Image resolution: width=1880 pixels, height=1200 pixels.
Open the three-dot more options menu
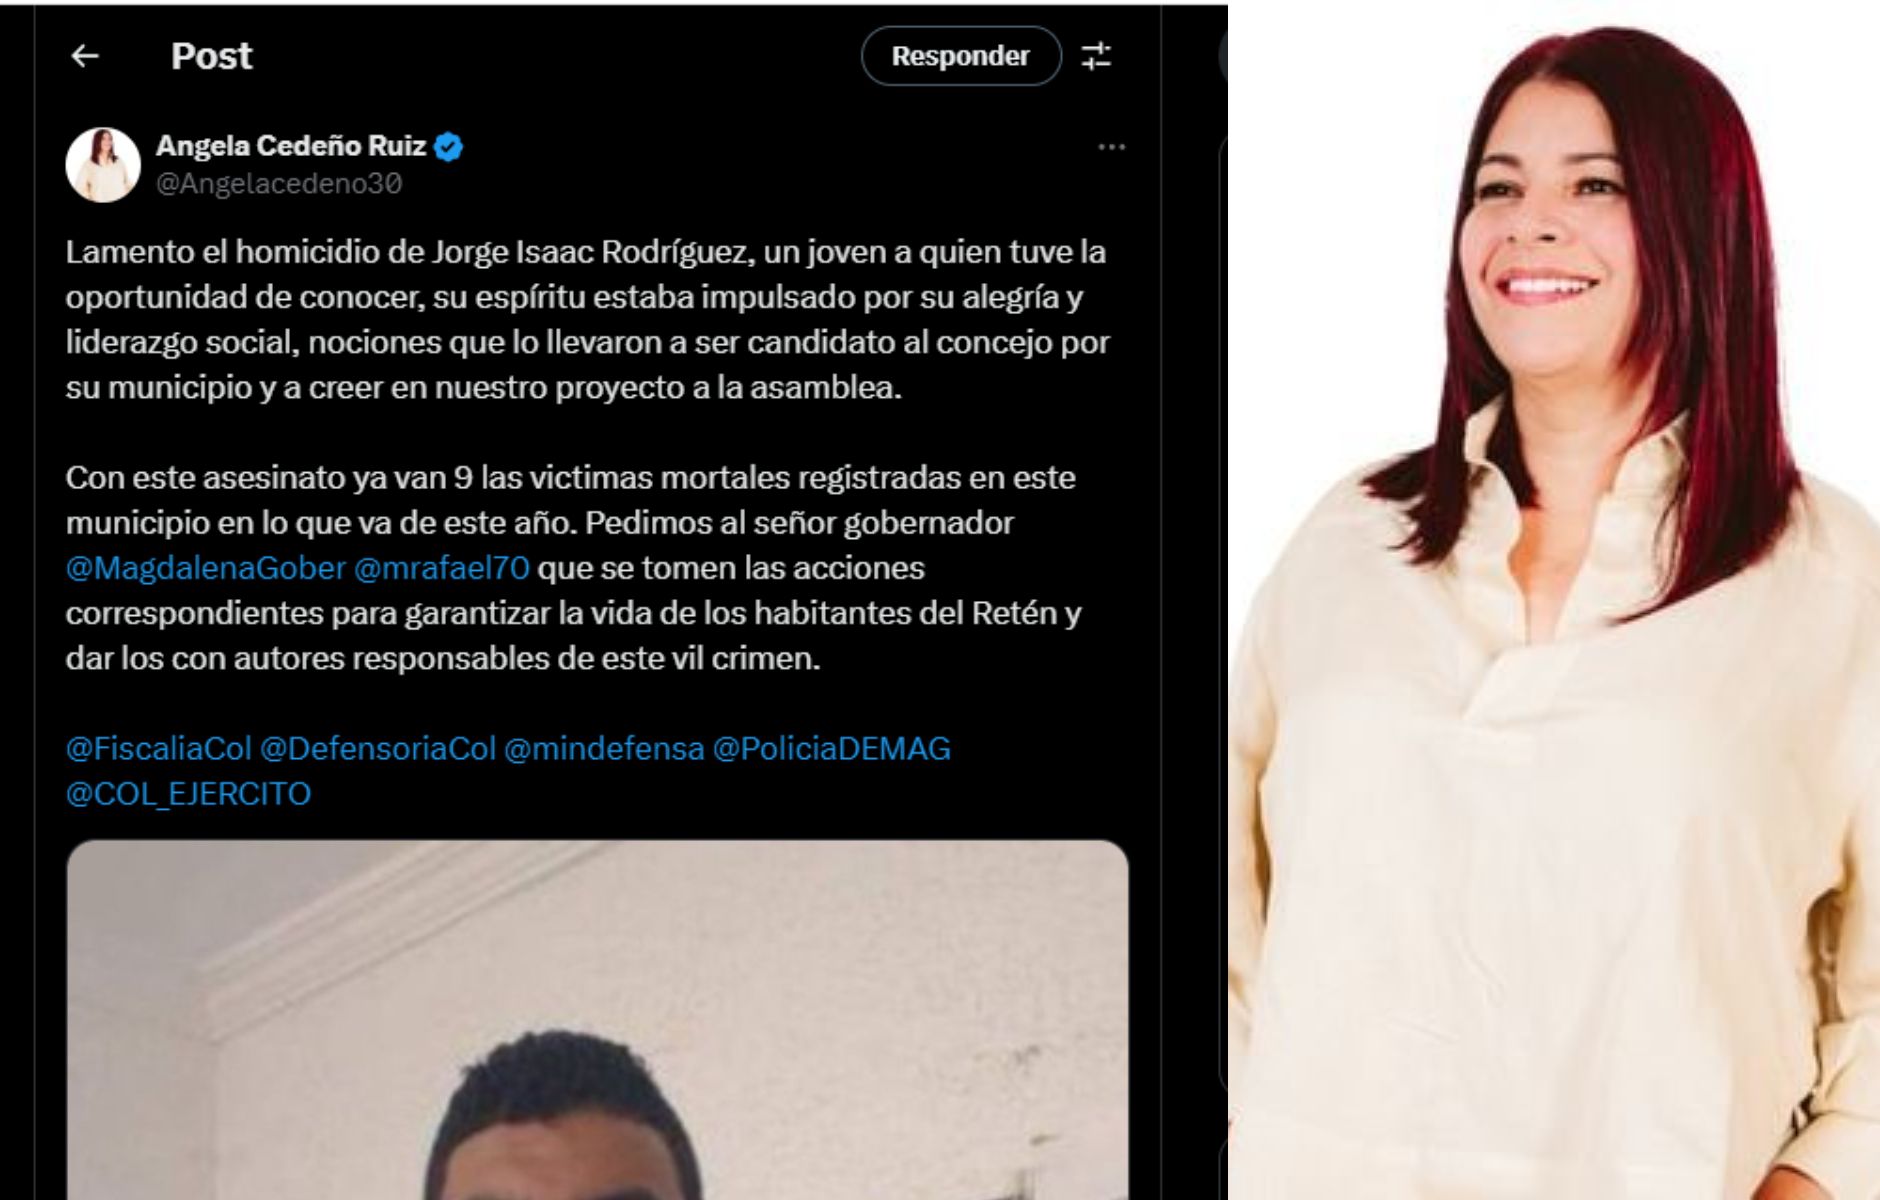click(1111, 147)
